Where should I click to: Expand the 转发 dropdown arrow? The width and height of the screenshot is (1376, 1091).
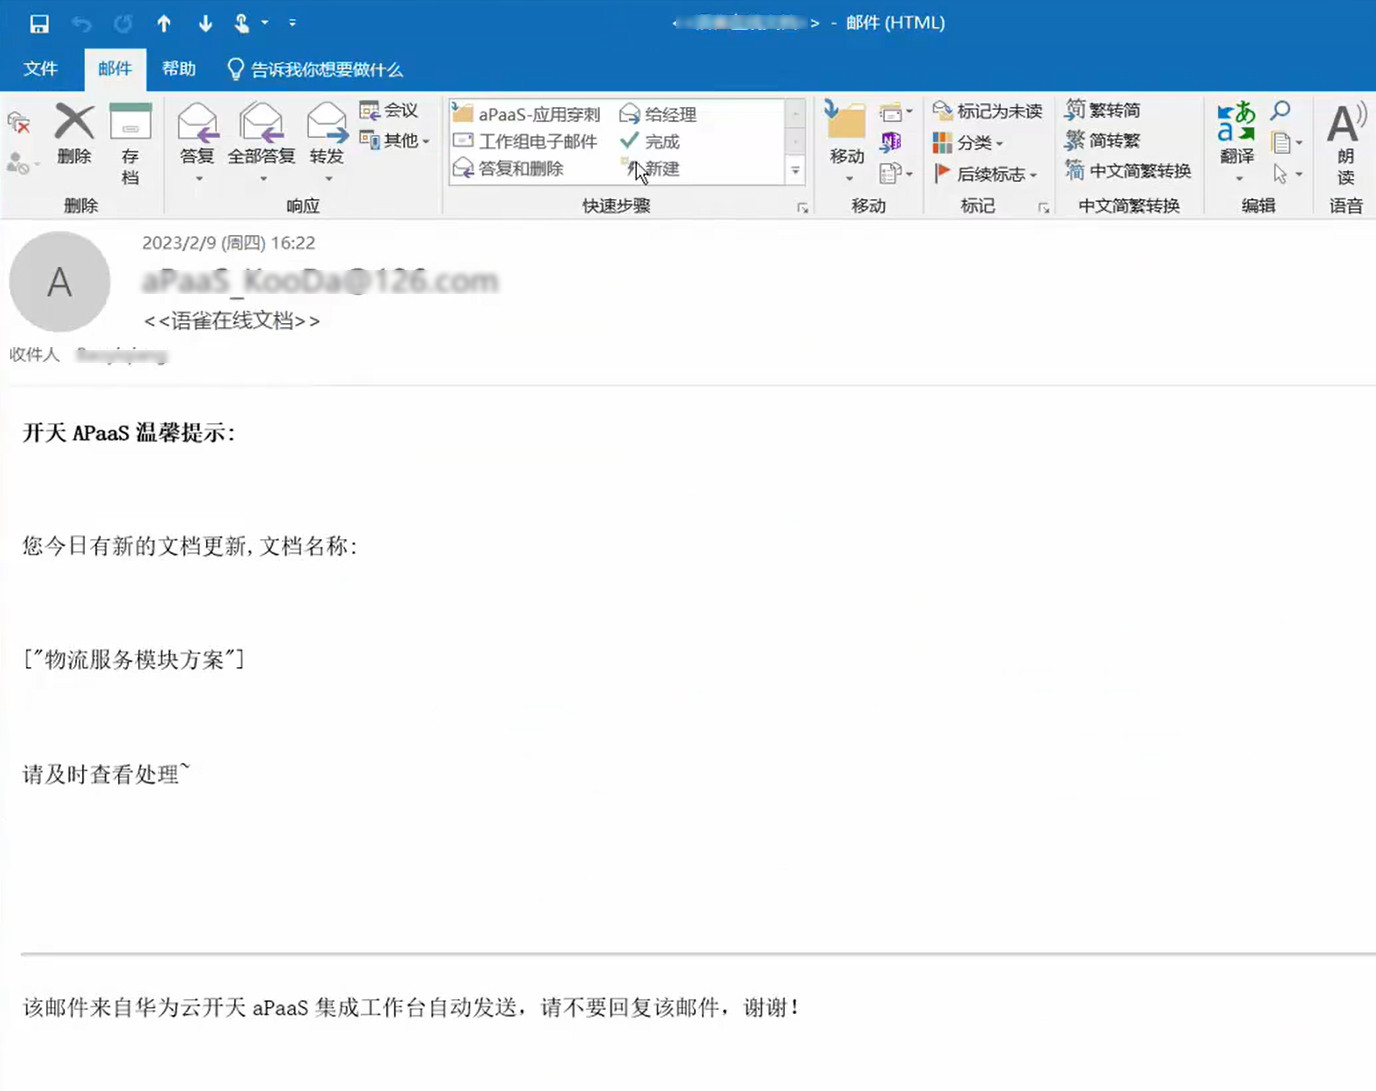[328, 179]
